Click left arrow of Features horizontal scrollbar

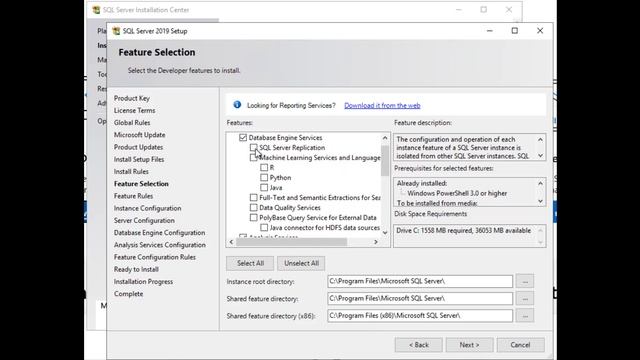click(x=231, y=242)
